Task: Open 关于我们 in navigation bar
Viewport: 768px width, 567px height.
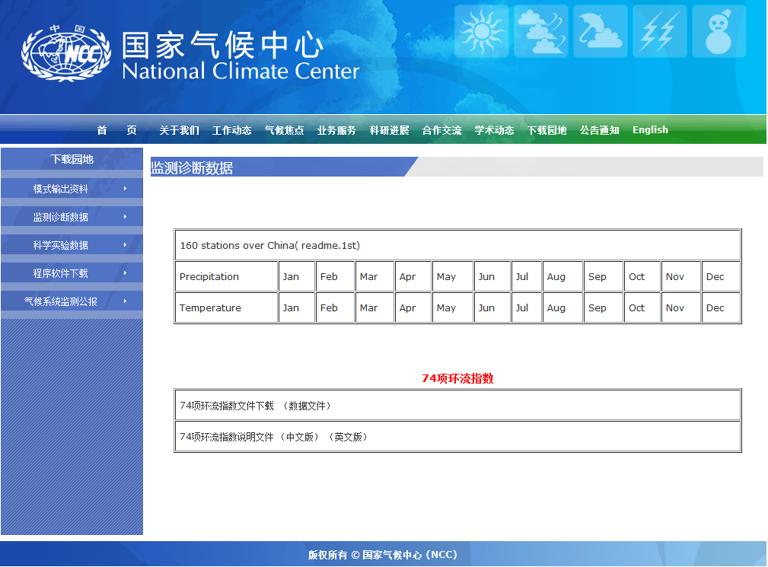Action: pos(179,130)
